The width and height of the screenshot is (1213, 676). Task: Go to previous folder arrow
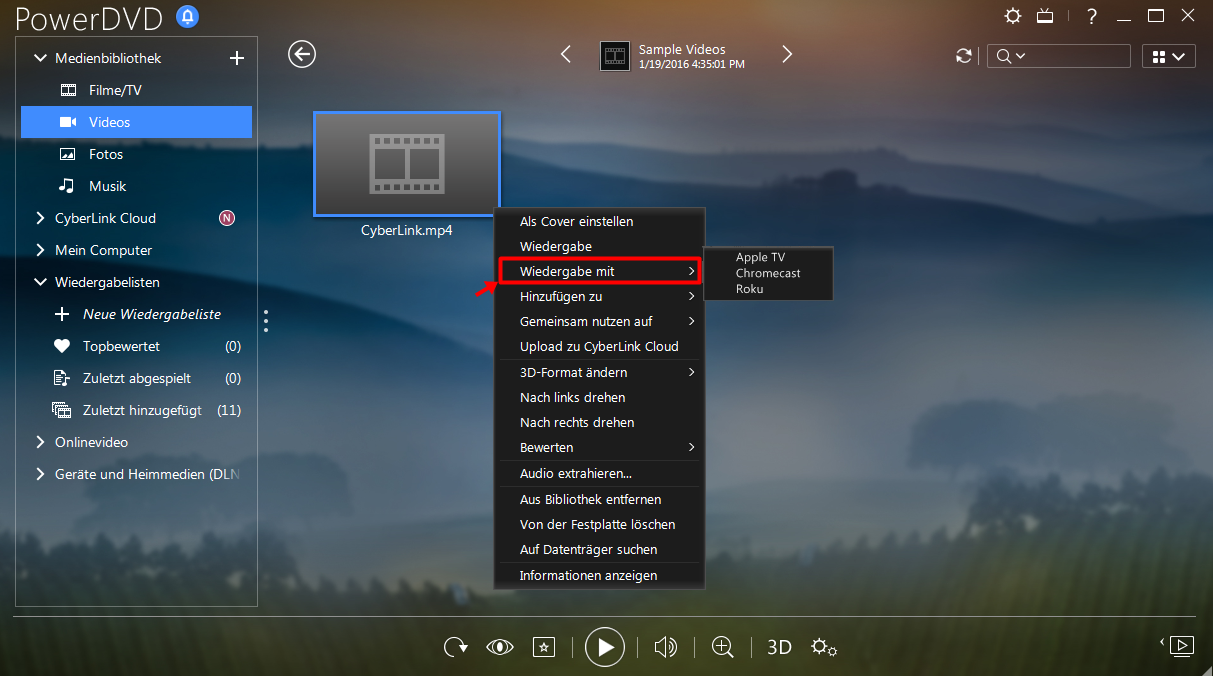pos(566,54)
